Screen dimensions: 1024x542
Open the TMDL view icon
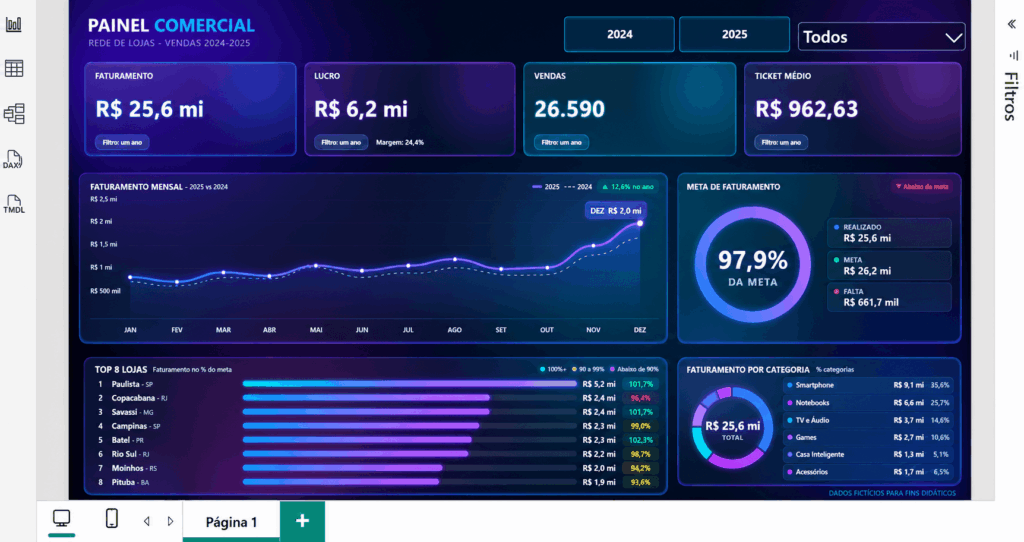point(14,204)
